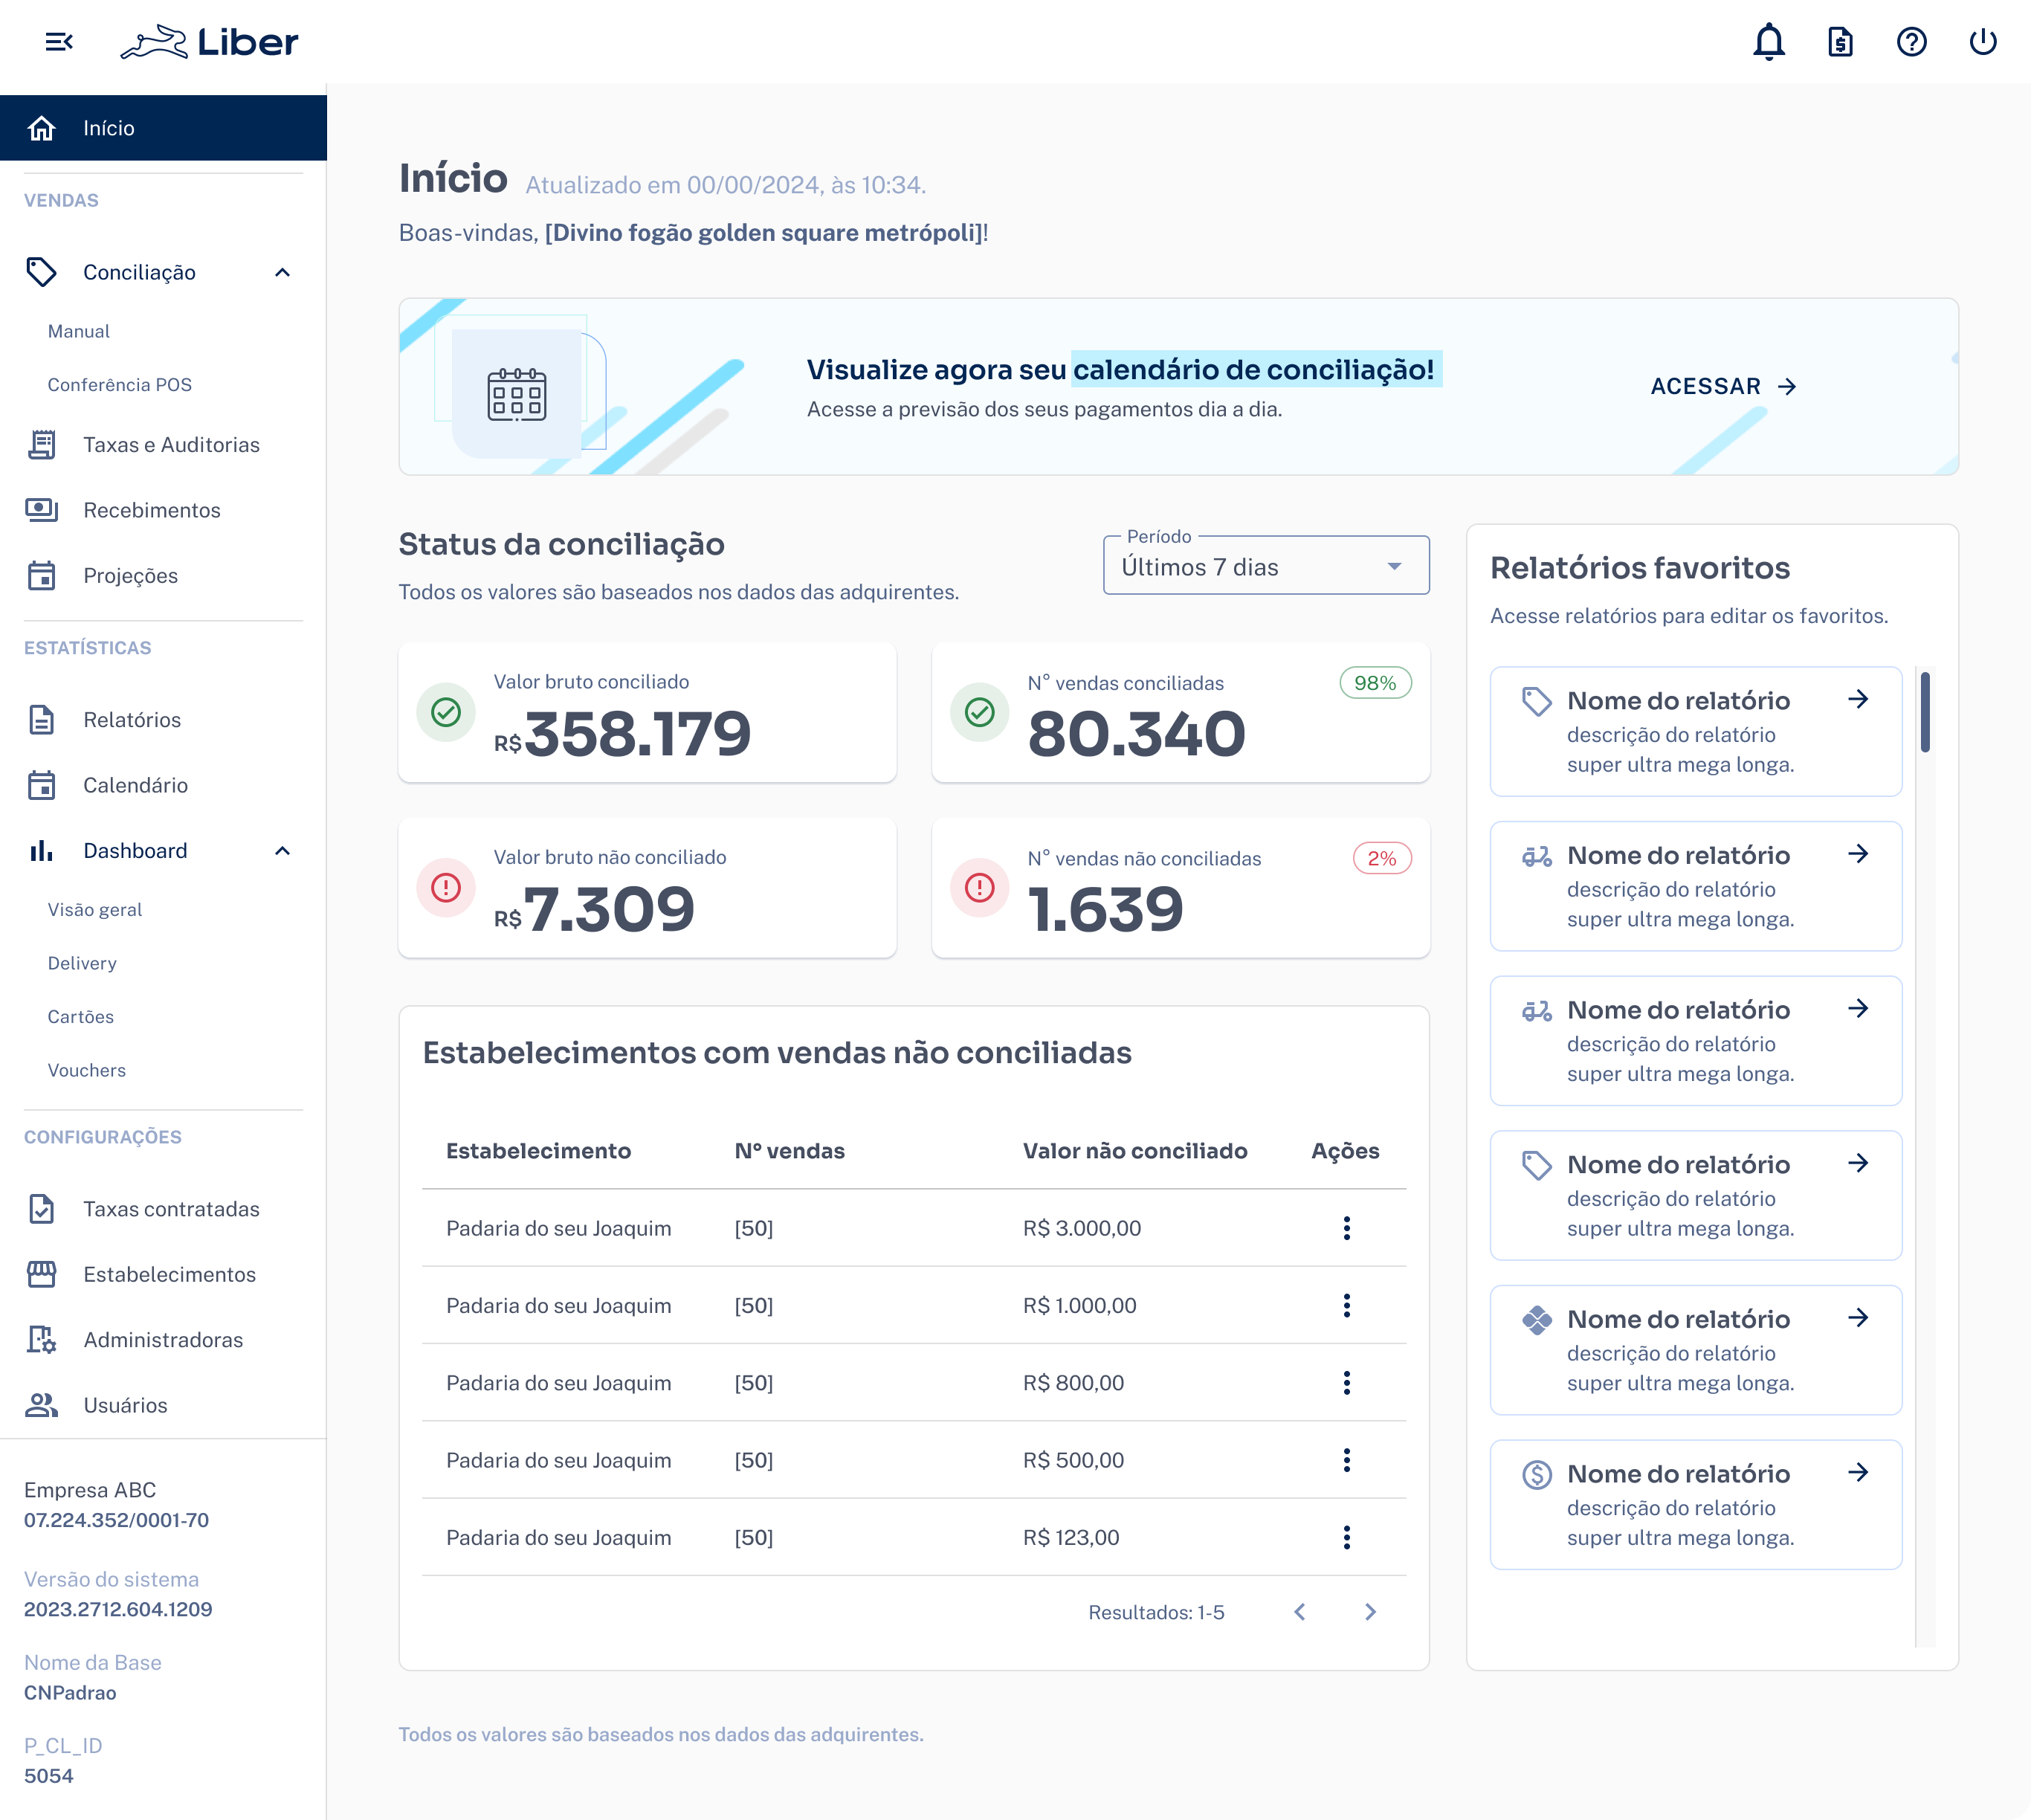Click arrow on first favorite report card
The height and width of the screenshot is (1820, 2031).
click(1858, 699)
